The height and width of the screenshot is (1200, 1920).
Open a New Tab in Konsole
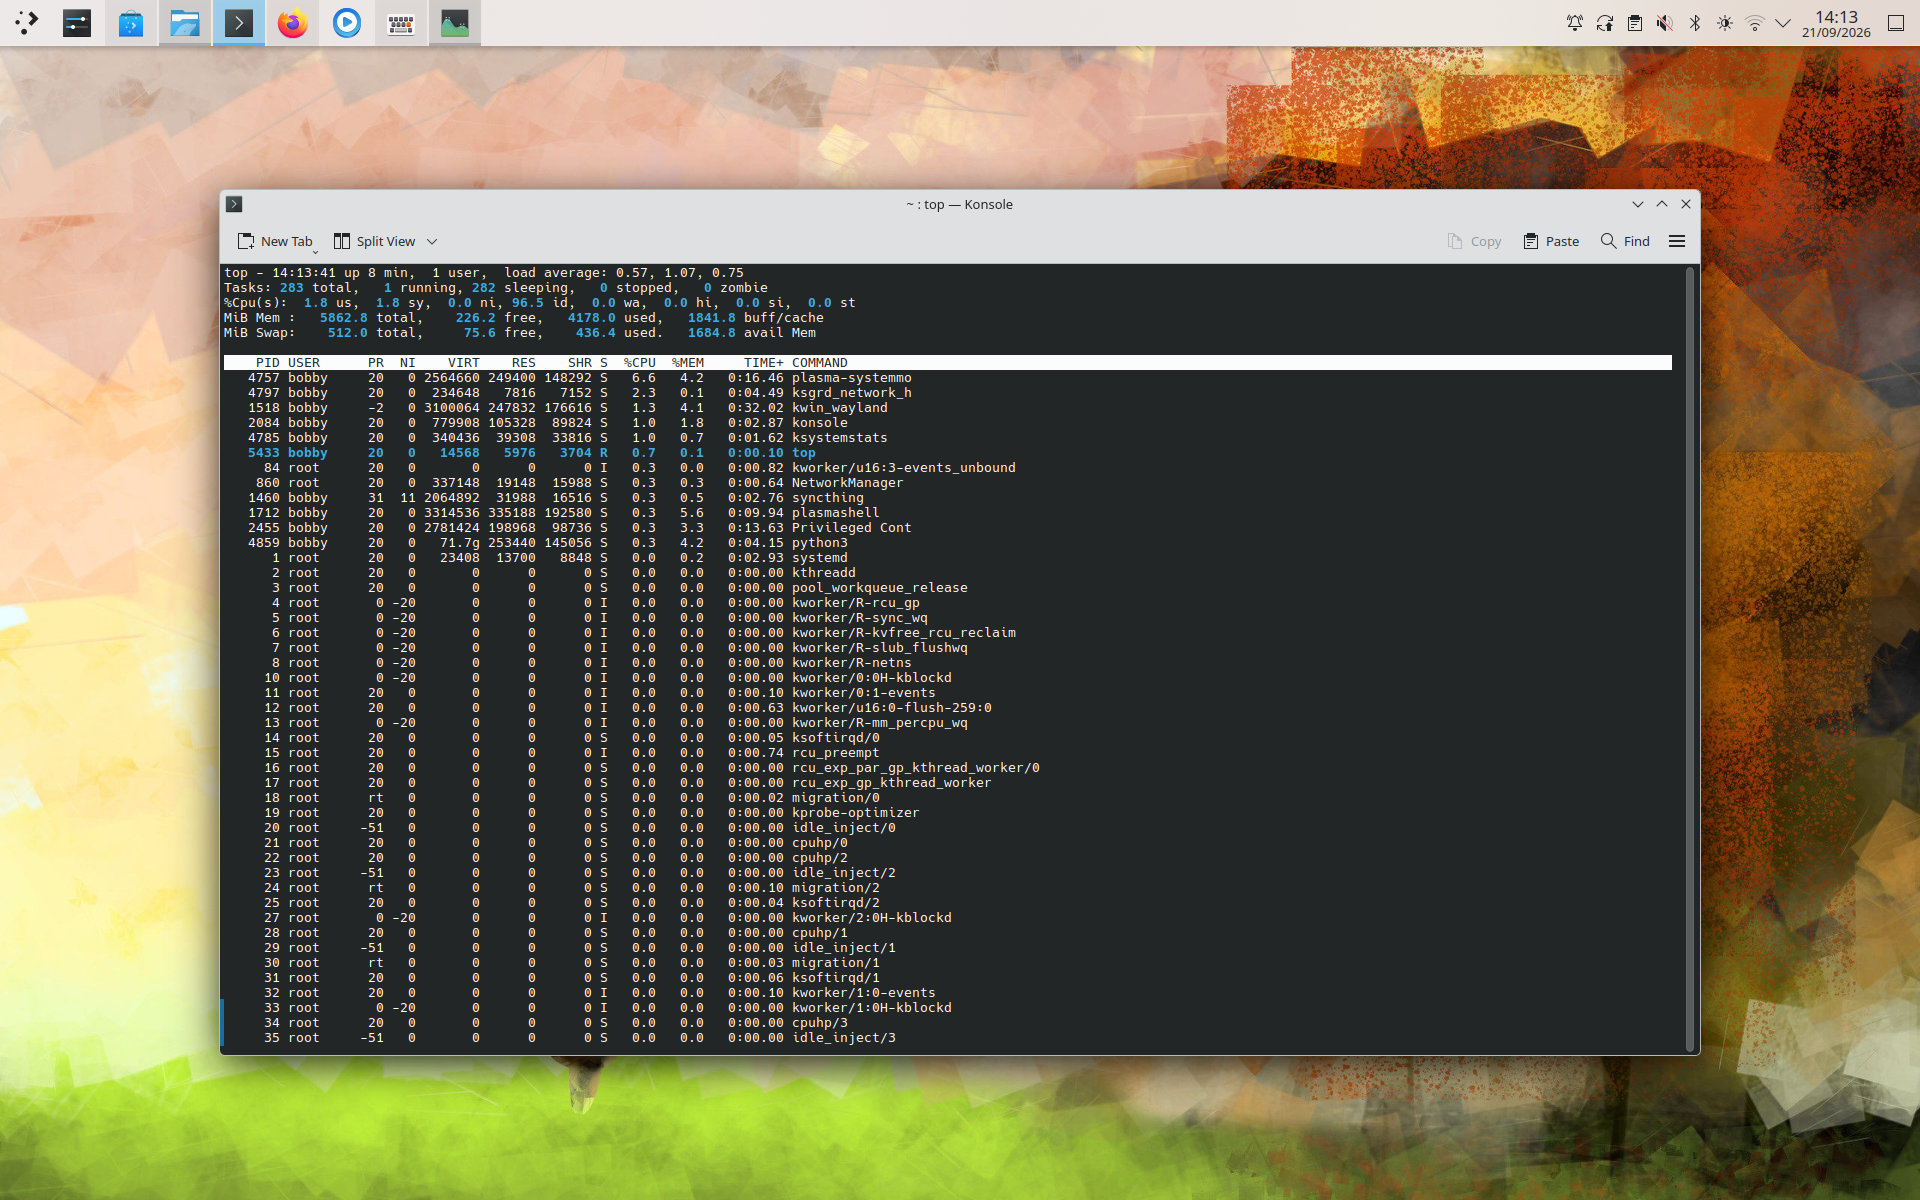coord(275,241)
